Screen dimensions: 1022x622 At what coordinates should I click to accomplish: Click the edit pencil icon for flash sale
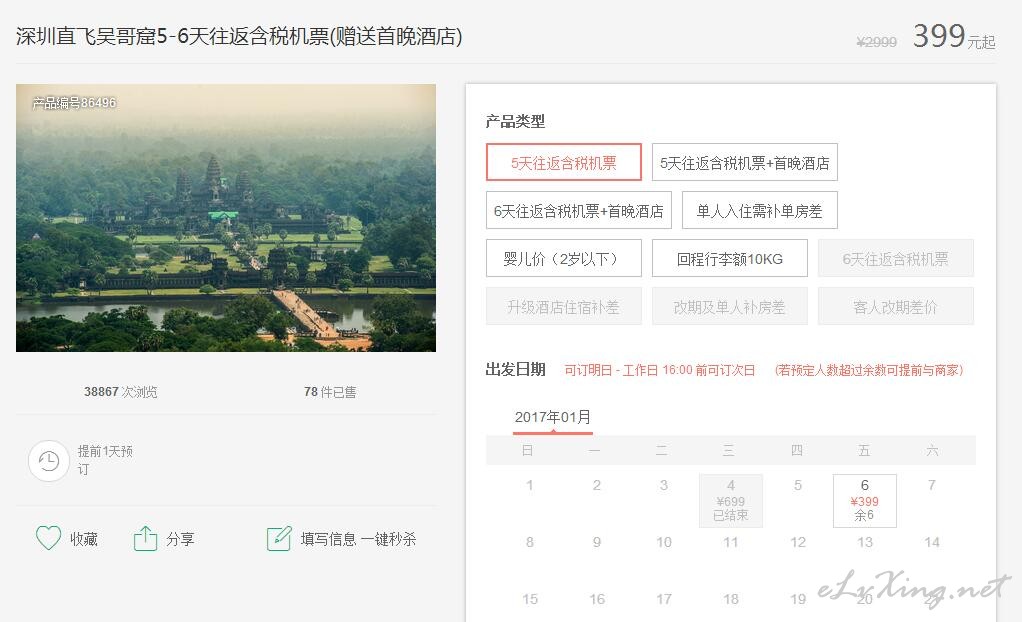[279, 539]
